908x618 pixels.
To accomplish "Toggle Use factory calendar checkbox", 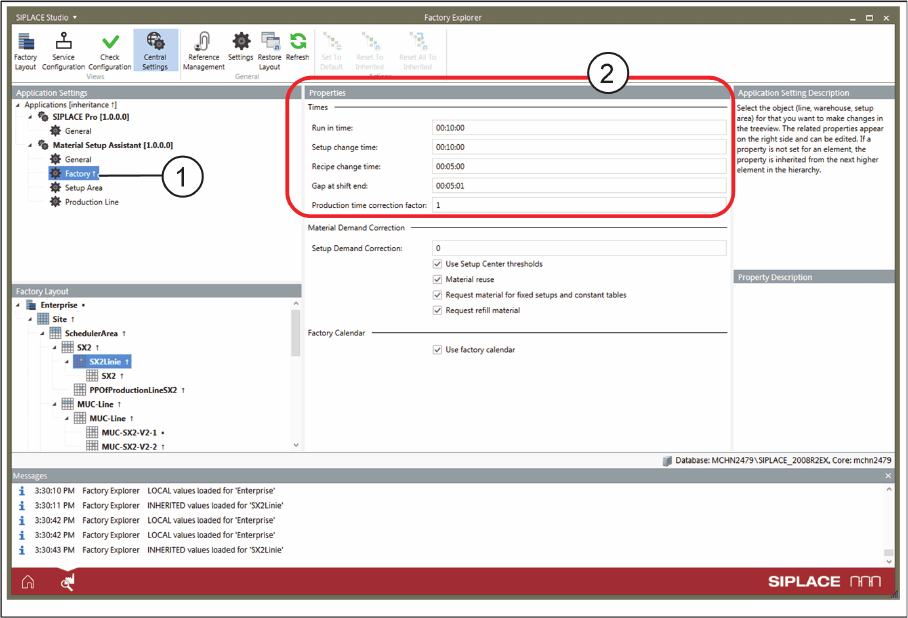I will (x=437, y=350).
